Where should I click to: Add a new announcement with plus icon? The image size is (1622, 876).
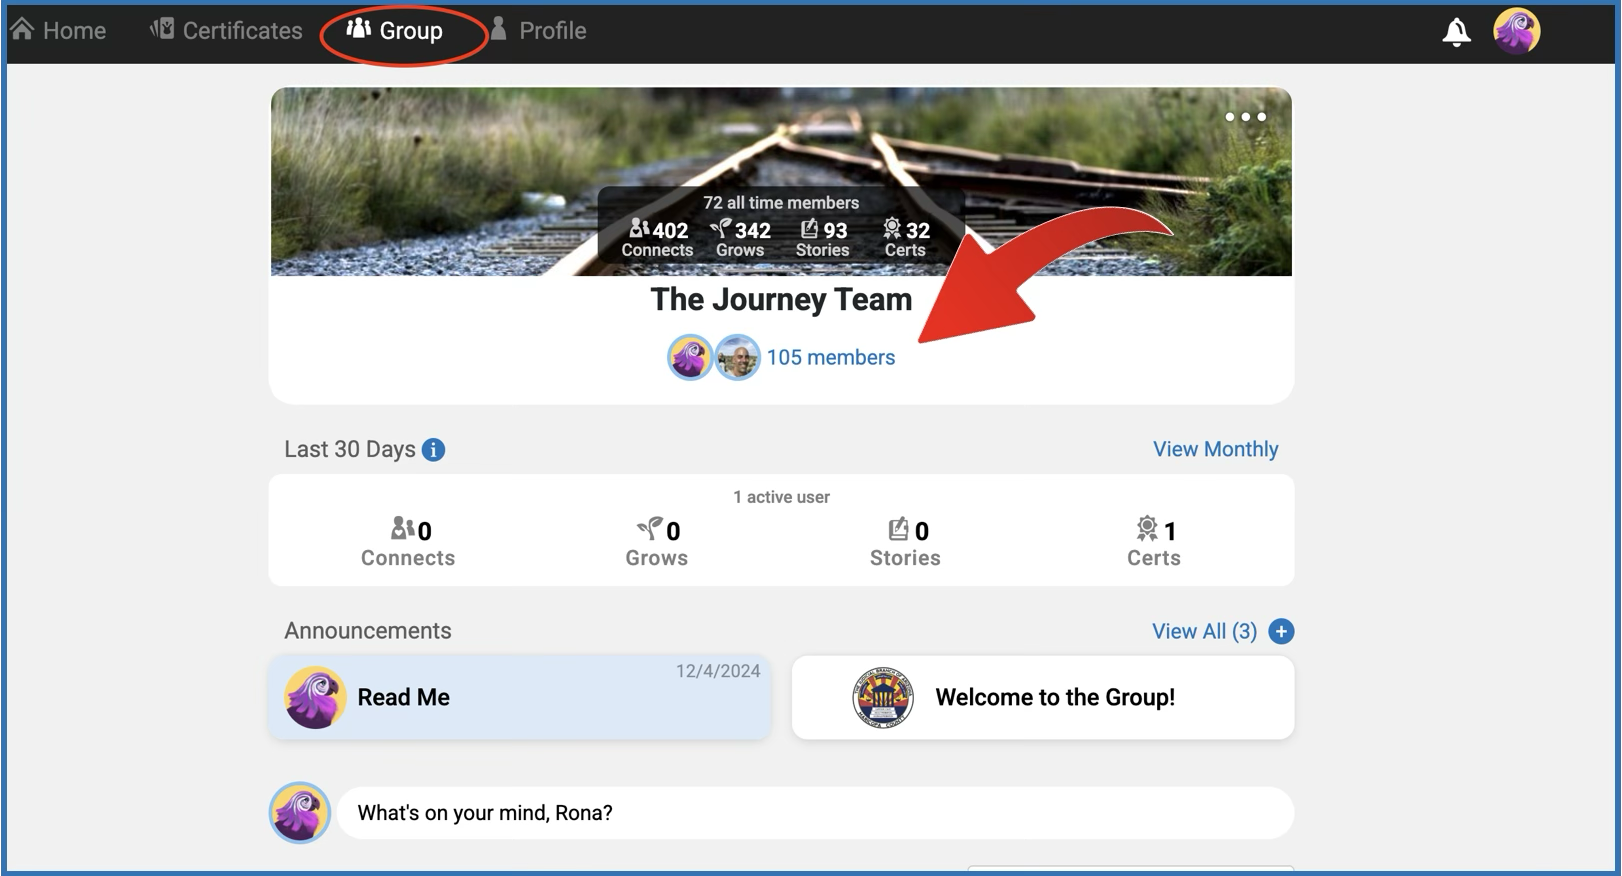pyautogui.click(x=1280, y=631)
